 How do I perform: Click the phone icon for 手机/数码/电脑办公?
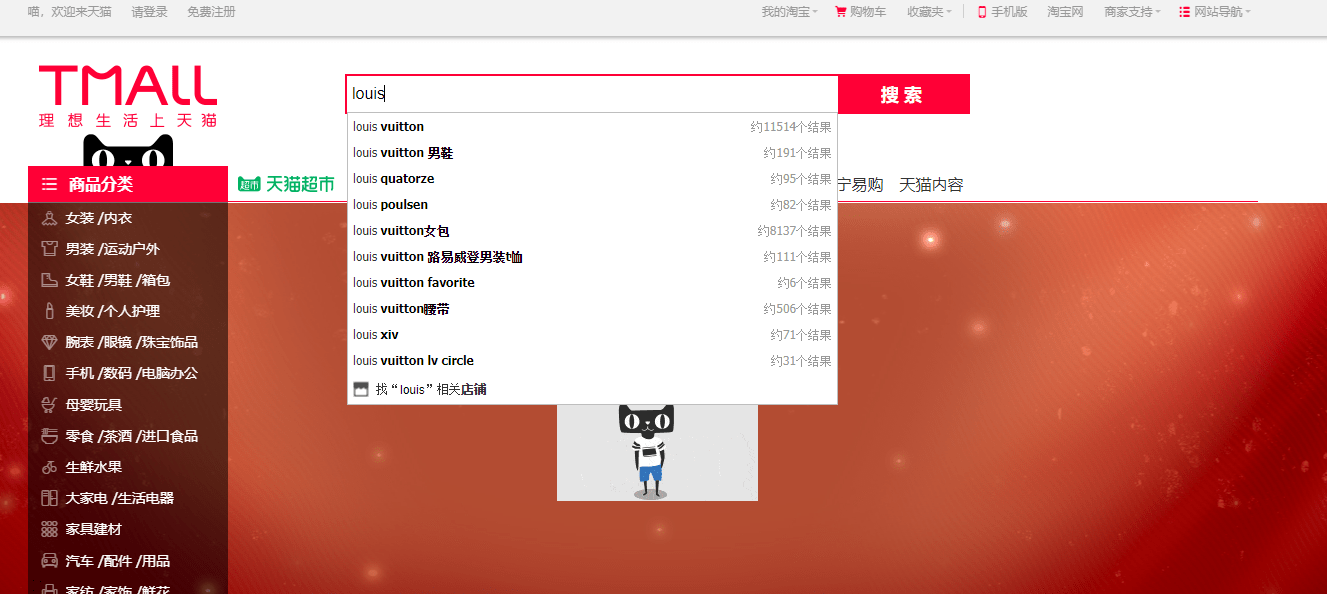pos(49,373)
